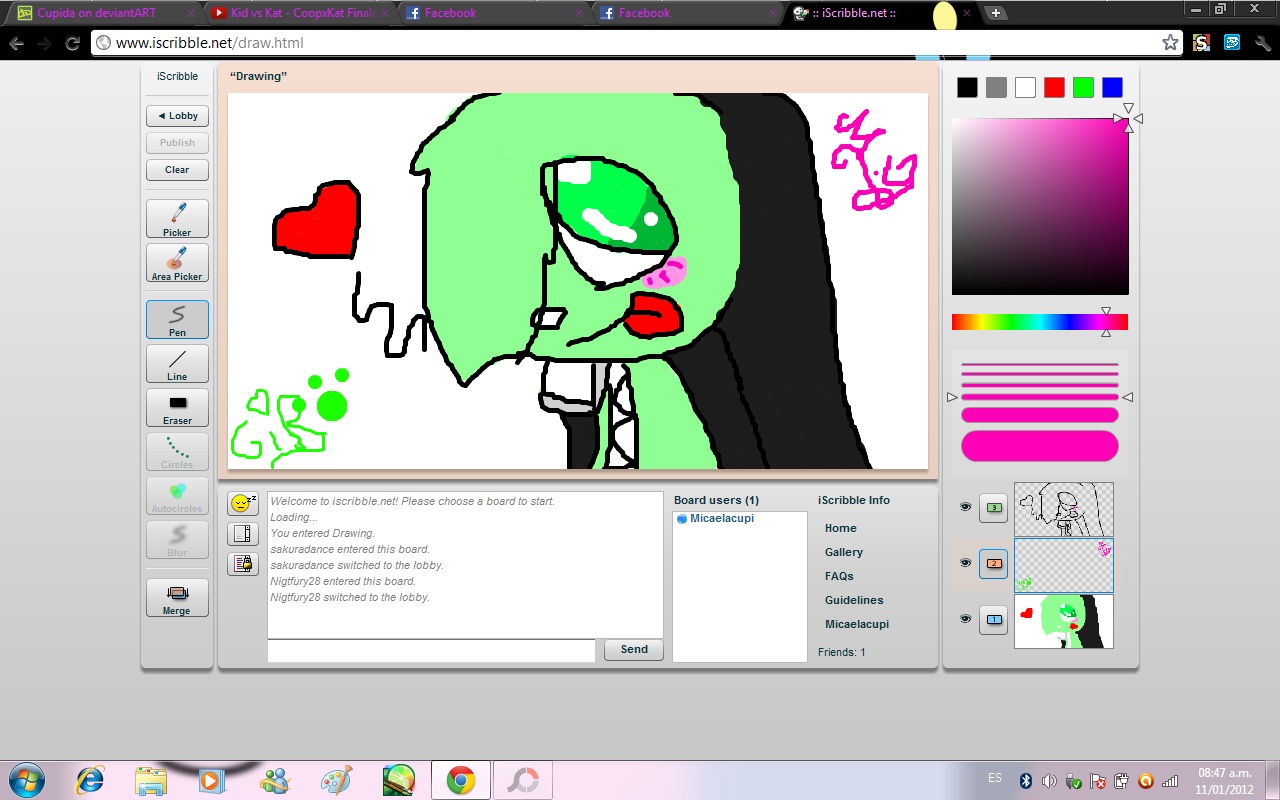Select layer 2 number button
Viewport: 1280px width, 800px height.
(x=993, y=564)
